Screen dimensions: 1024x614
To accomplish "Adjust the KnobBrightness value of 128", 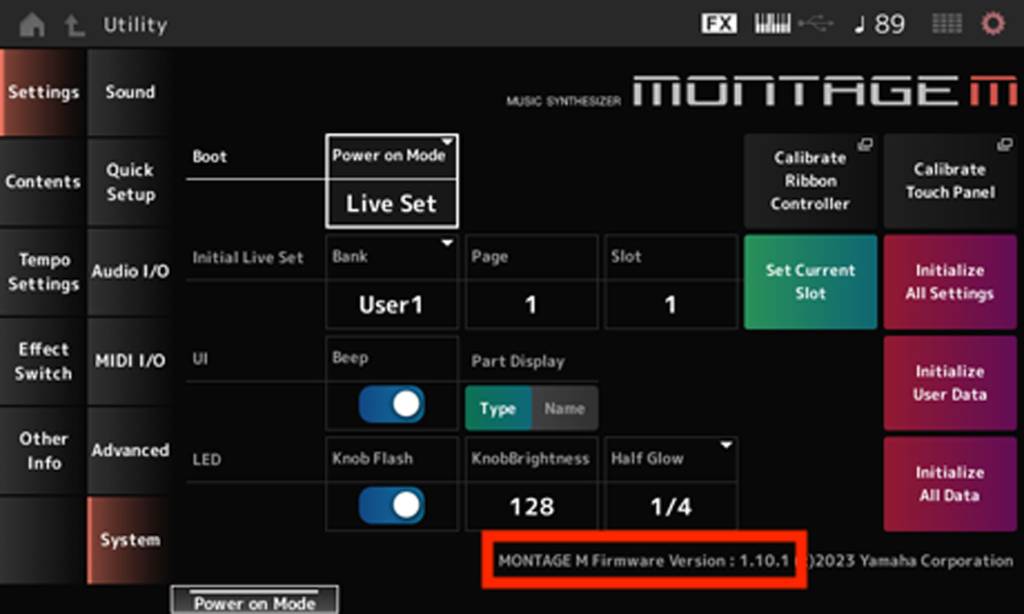I will 531,506.
